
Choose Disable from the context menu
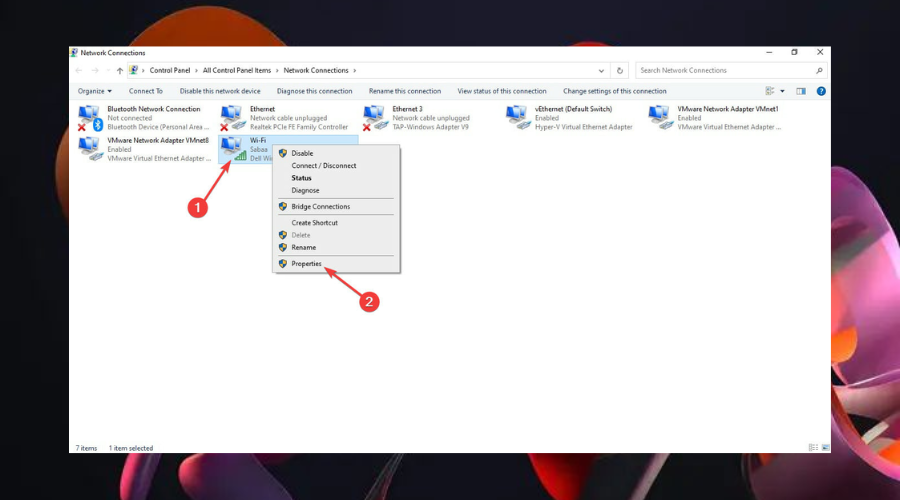(336, 153)
